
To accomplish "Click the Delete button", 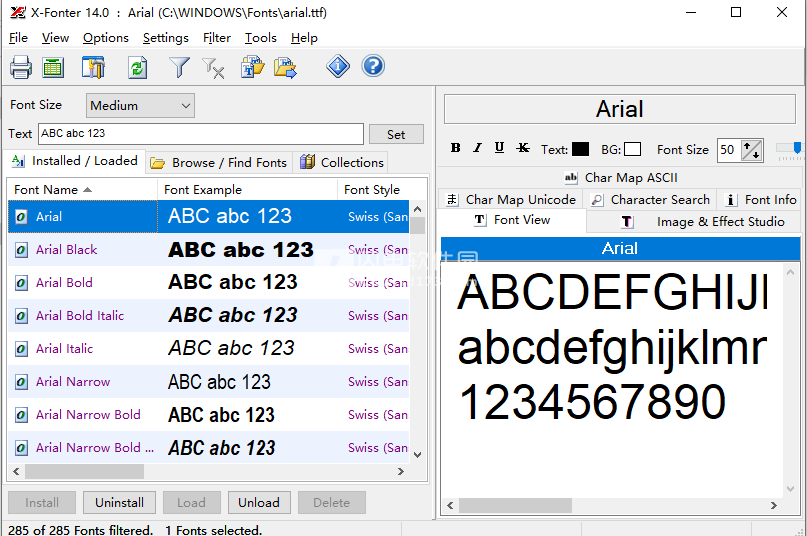I will point(331,503).
